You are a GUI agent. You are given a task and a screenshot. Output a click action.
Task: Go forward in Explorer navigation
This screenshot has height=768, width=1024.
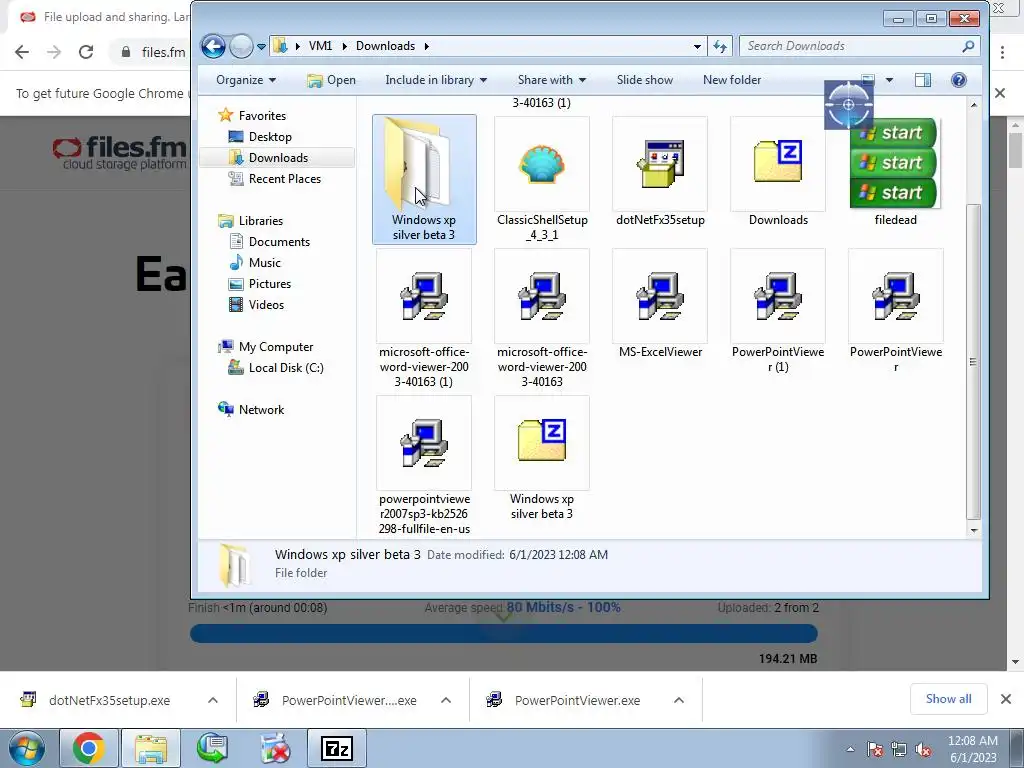coord(241,46)
